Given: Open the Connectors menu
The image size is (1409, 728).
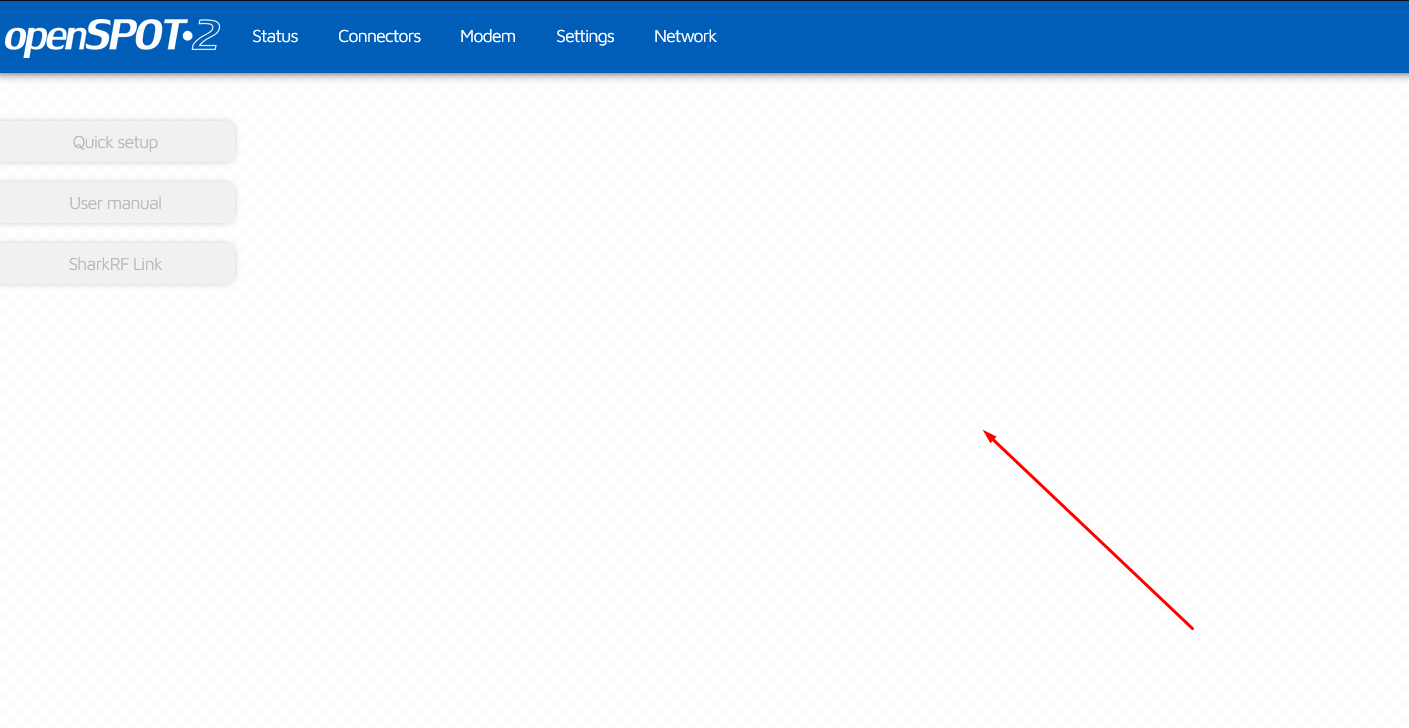Looking at the screenshot, I should (x=379, y=36).
